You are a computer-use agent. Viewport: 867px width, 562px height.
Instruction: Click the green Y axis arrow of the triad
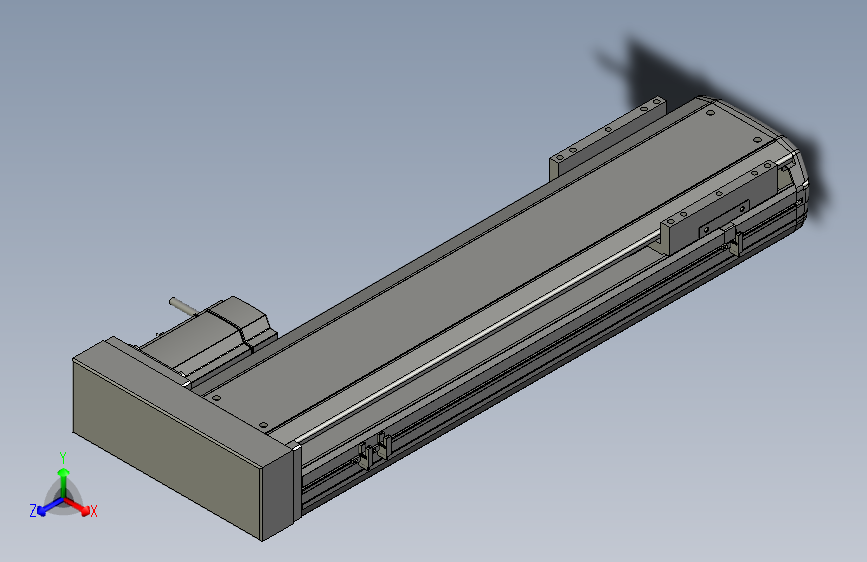click(x=64, y=483)
